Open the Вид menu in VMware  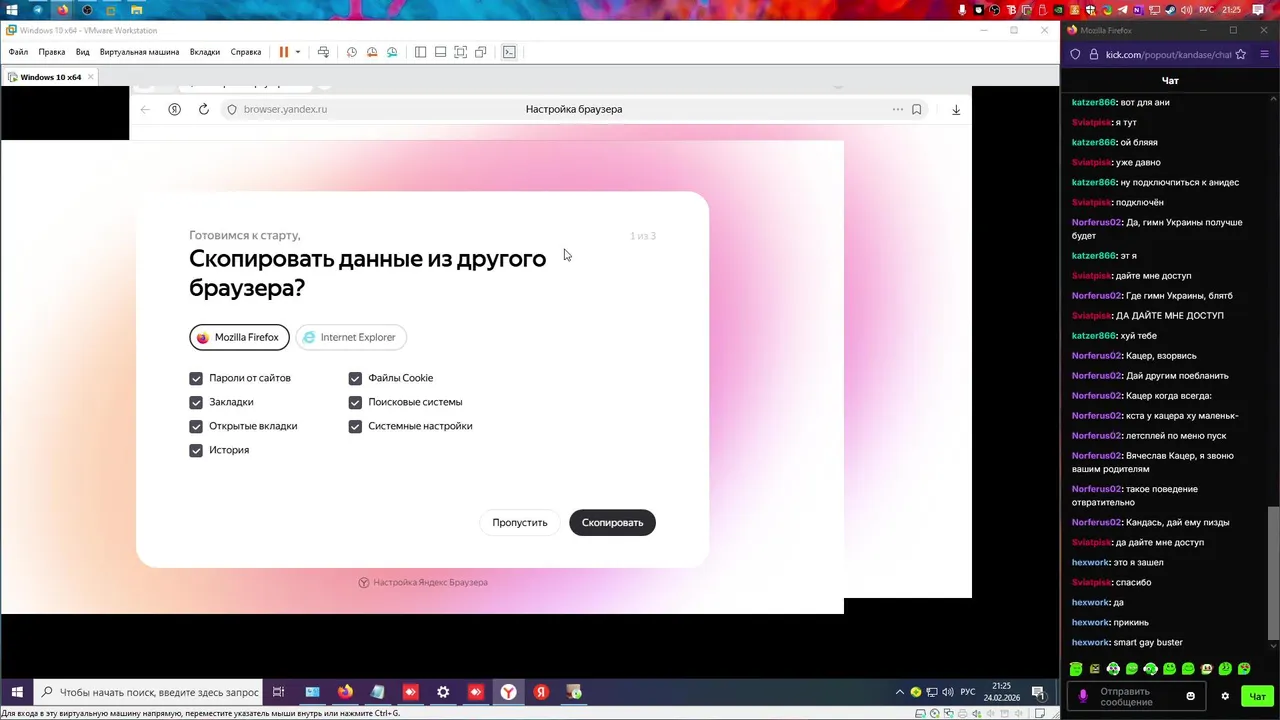[83, 52]
